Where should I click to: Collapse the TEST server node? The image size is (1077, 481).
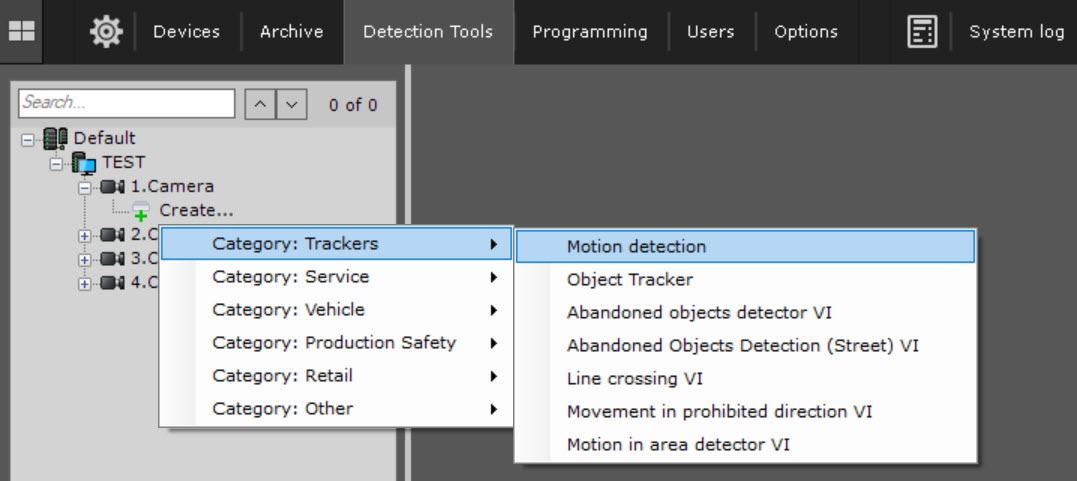click(56, 163)
